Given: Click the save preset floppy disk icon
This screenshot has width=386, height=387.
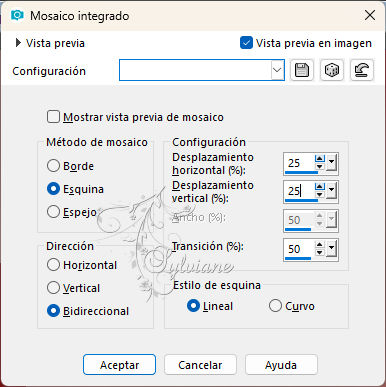Looking at the screenshot, I should pos(302,70).
